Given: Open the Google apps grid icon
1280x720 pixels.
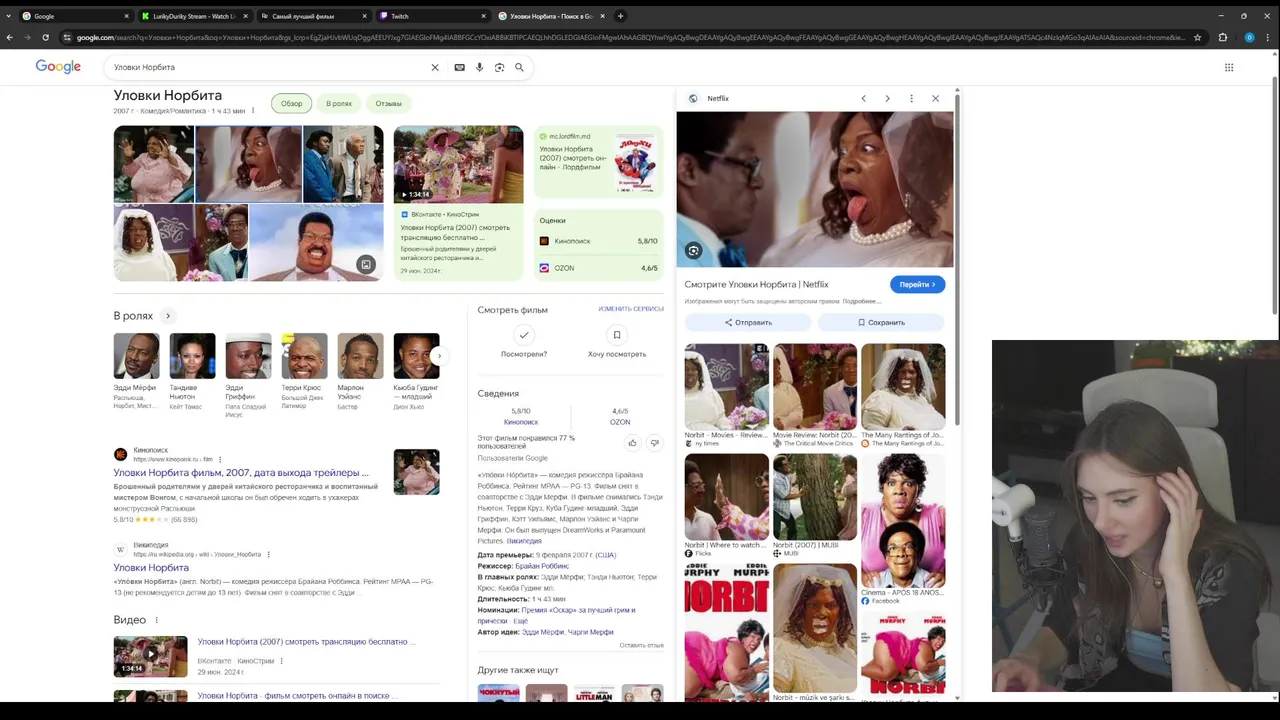Looking at the screenshot, I should click(1229, 67).
